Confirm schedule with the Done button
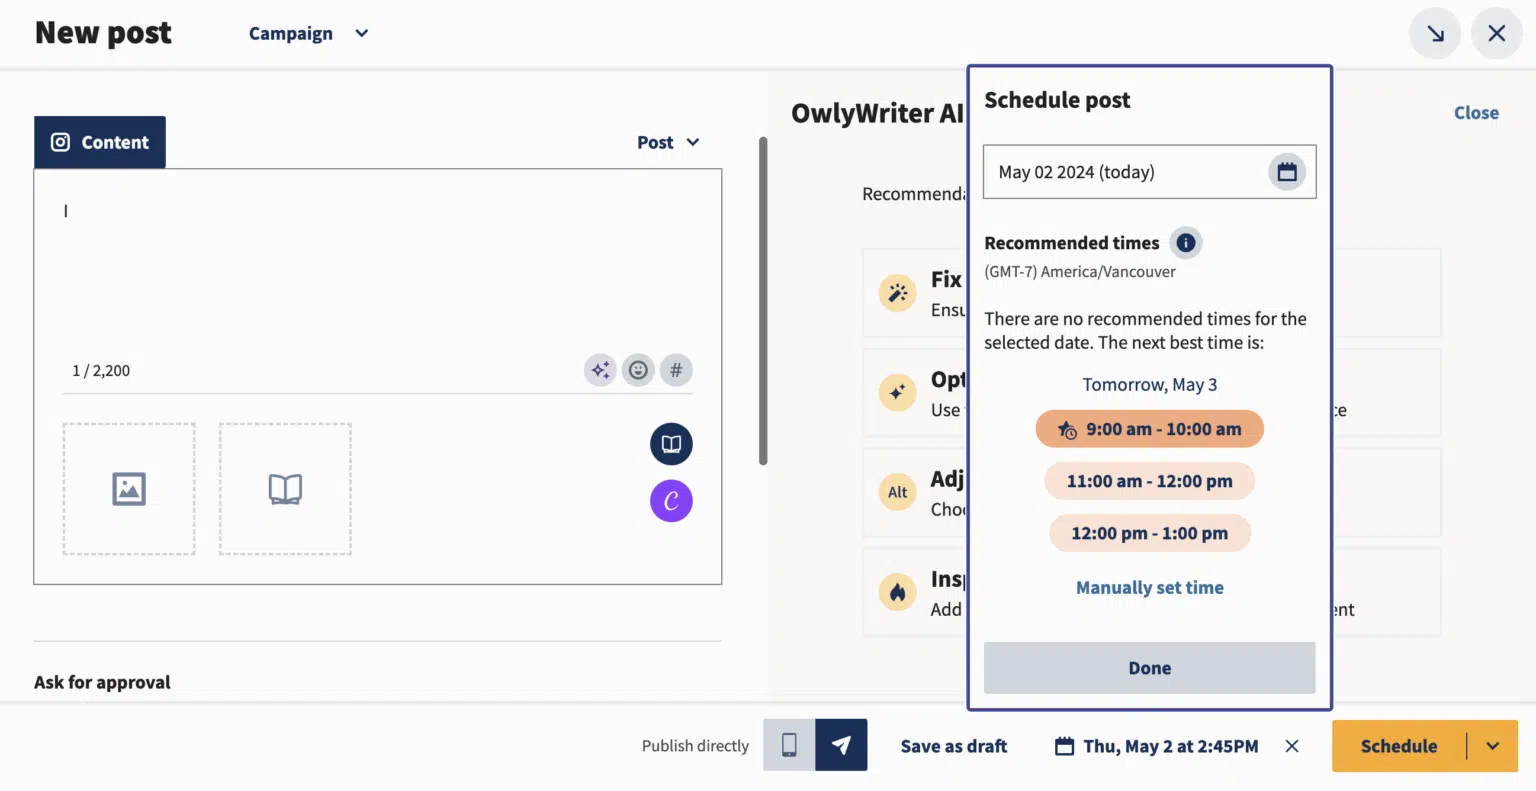1536x791 pixels. tap(1149, 667)
